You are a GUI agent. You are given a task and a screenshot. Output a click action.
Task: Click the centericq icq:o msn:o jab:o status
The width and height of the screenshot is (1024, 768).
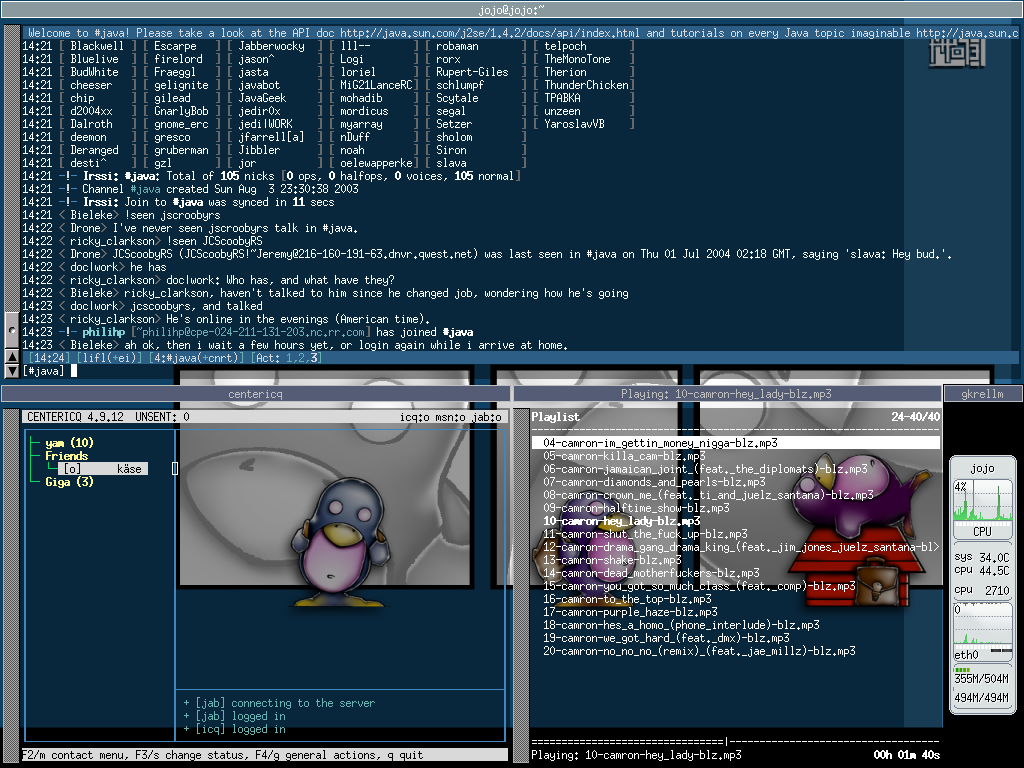pyautogui.click(x=451, y=417)
